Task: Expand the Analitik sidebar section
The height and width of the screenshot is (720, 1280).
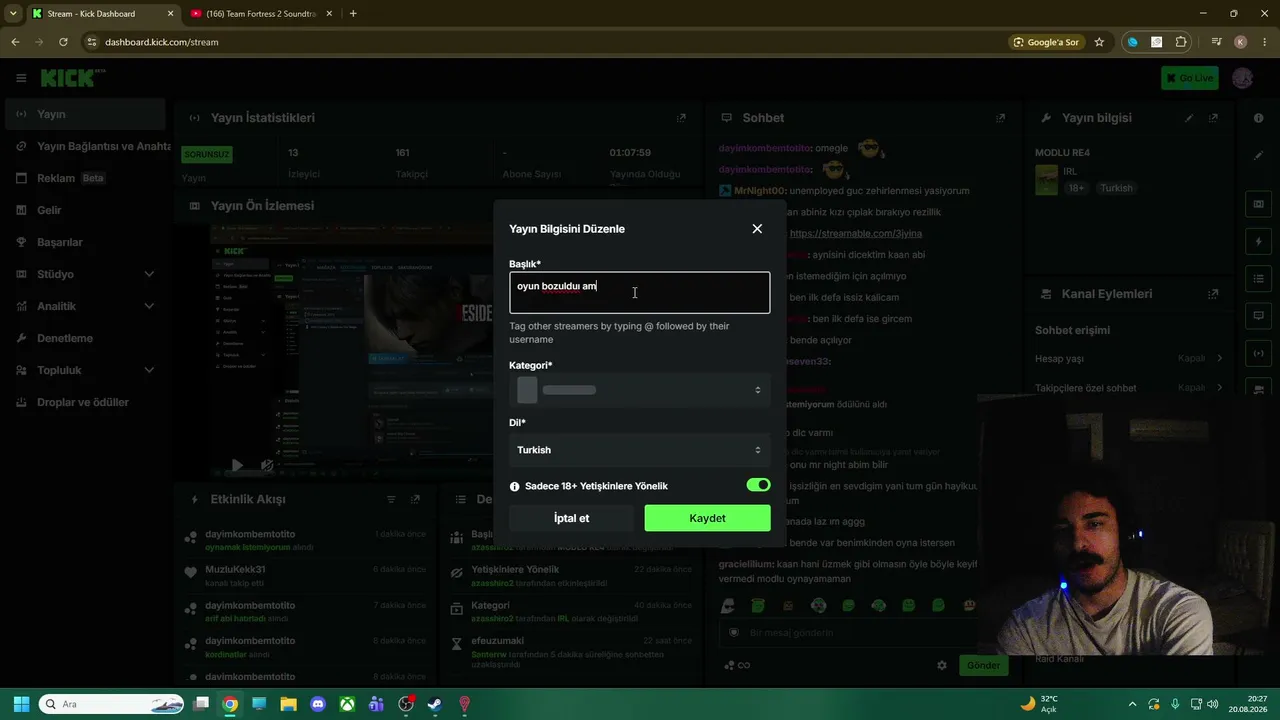Action: point(85,306)
